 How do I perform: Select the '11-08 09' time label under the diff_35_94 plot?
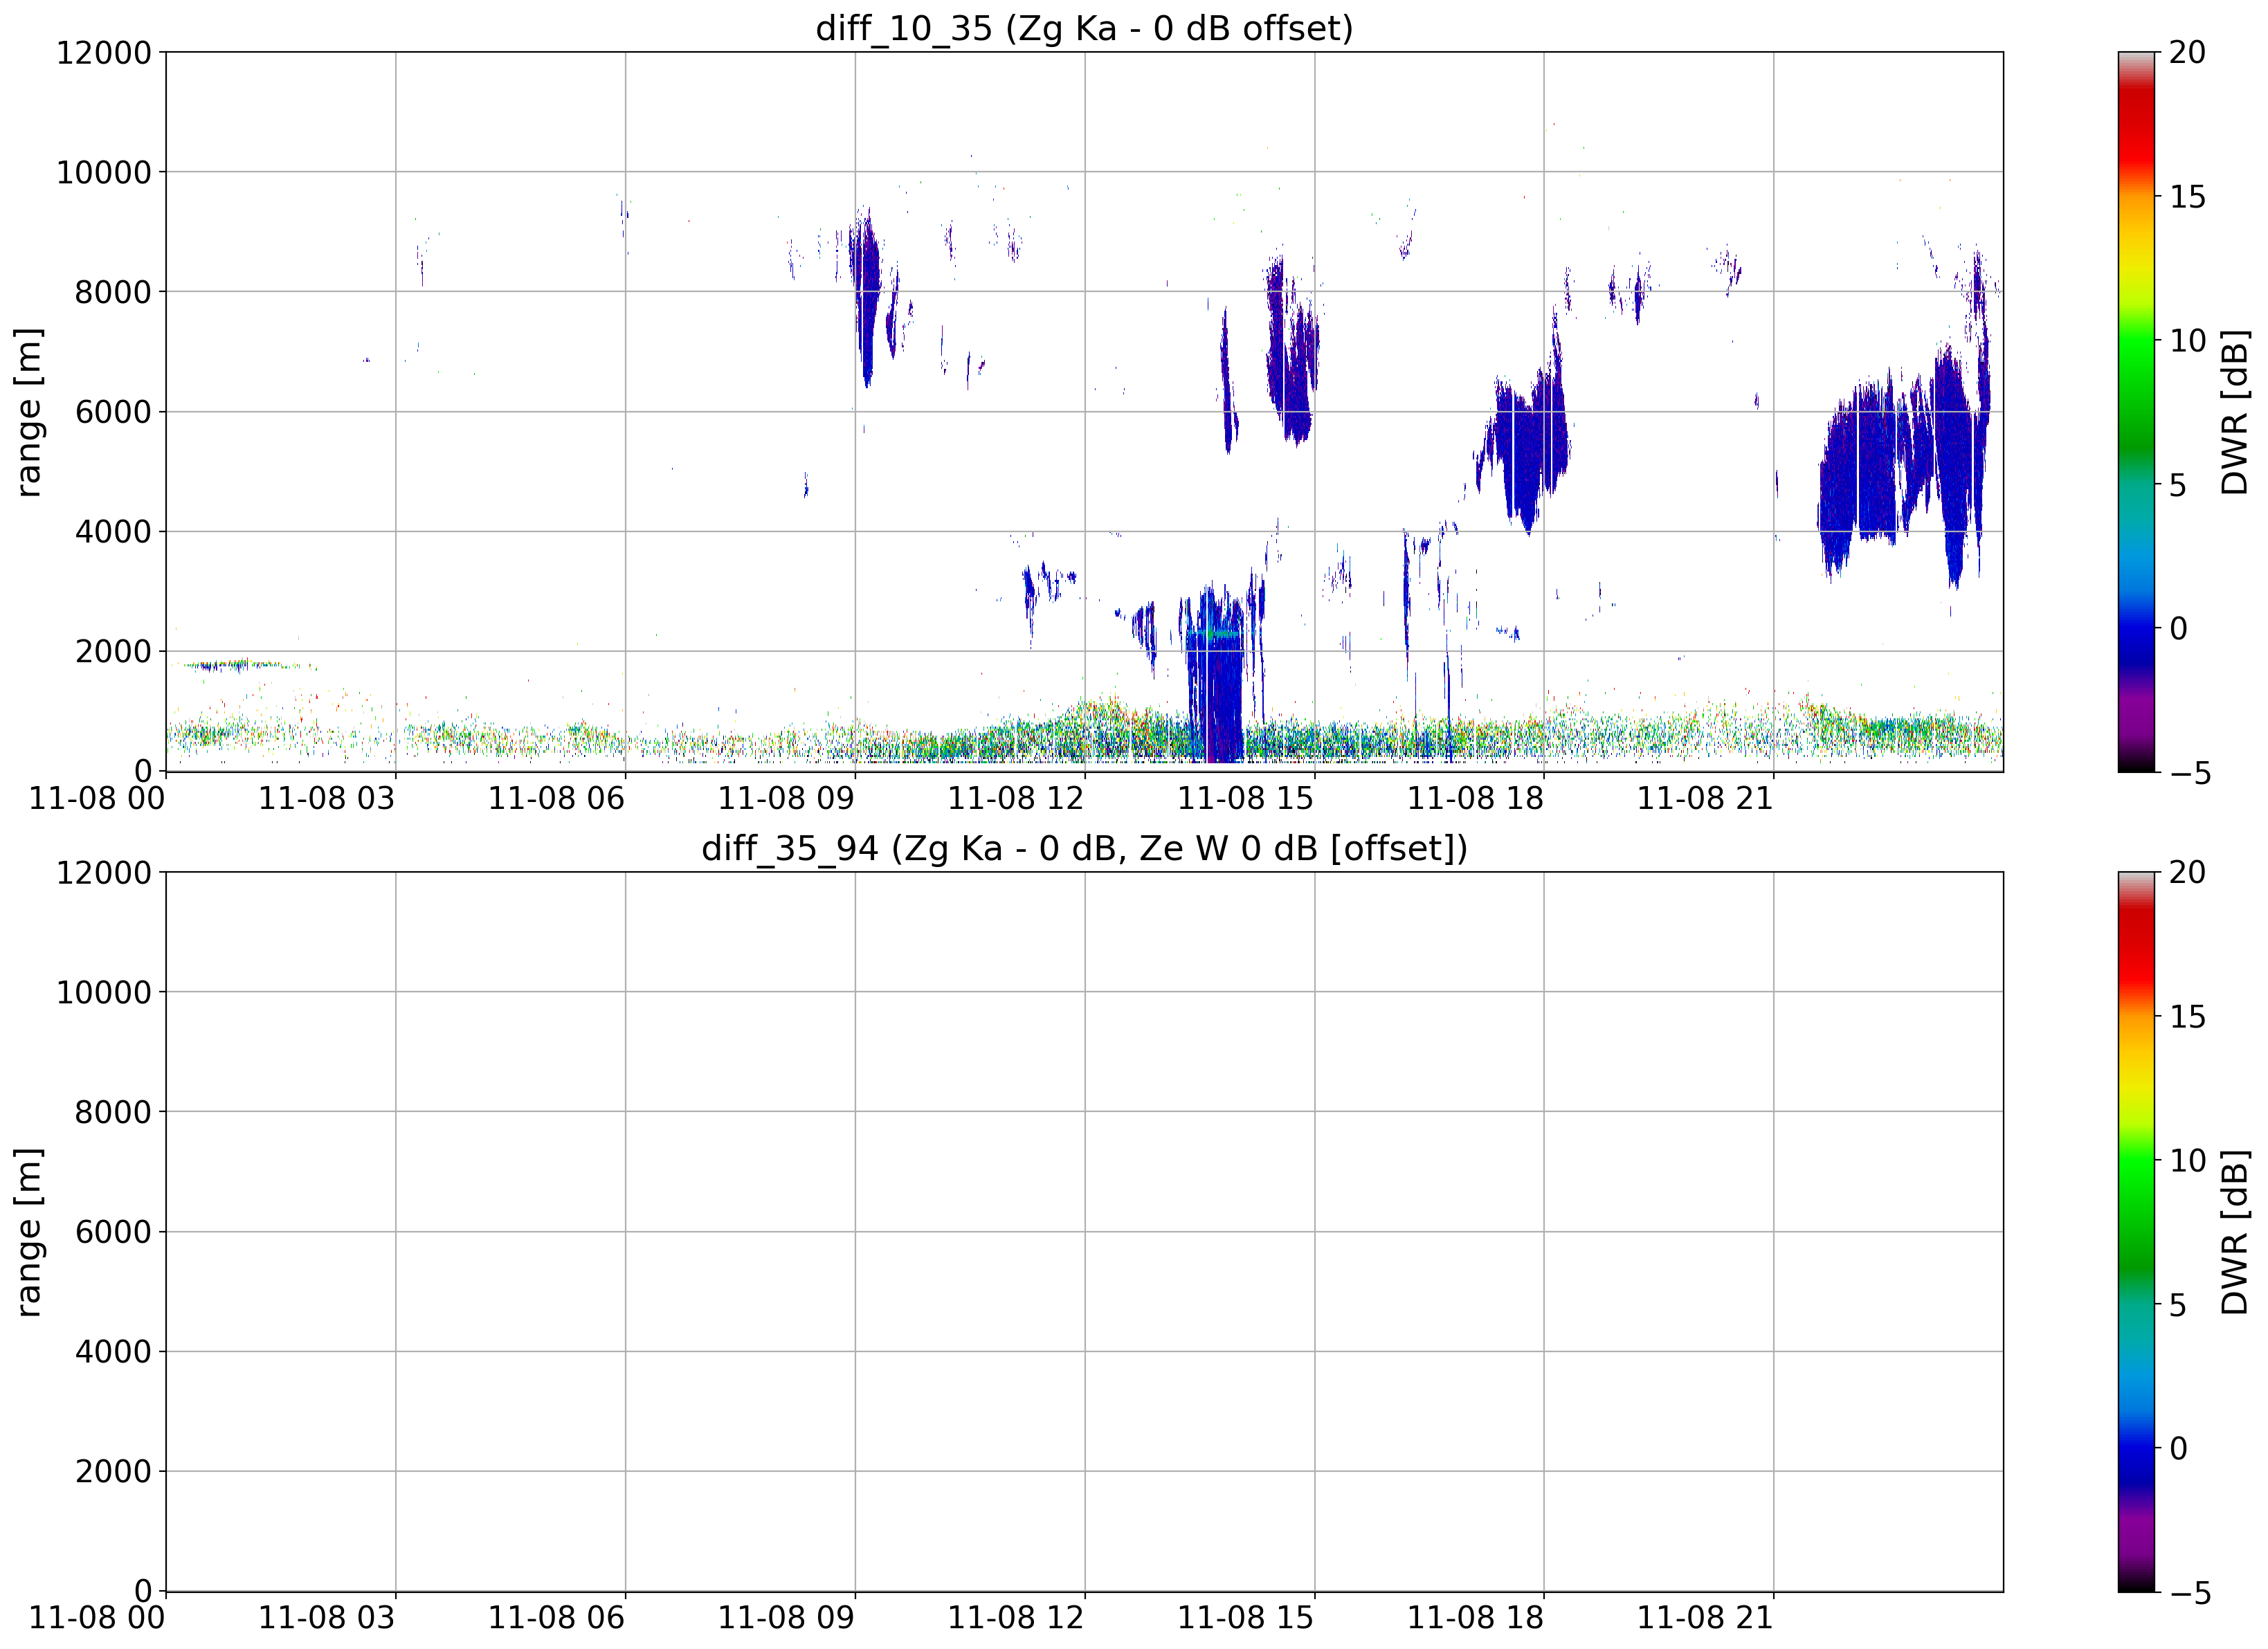pos(786,1618)
